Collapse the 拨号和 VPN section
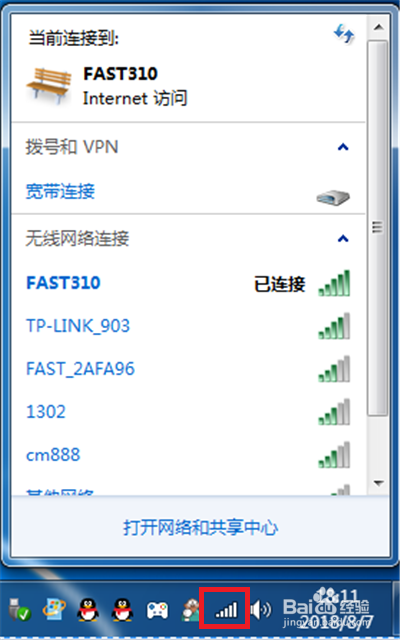Viewport: 400px width, 640px height. [x=343, y=147]
